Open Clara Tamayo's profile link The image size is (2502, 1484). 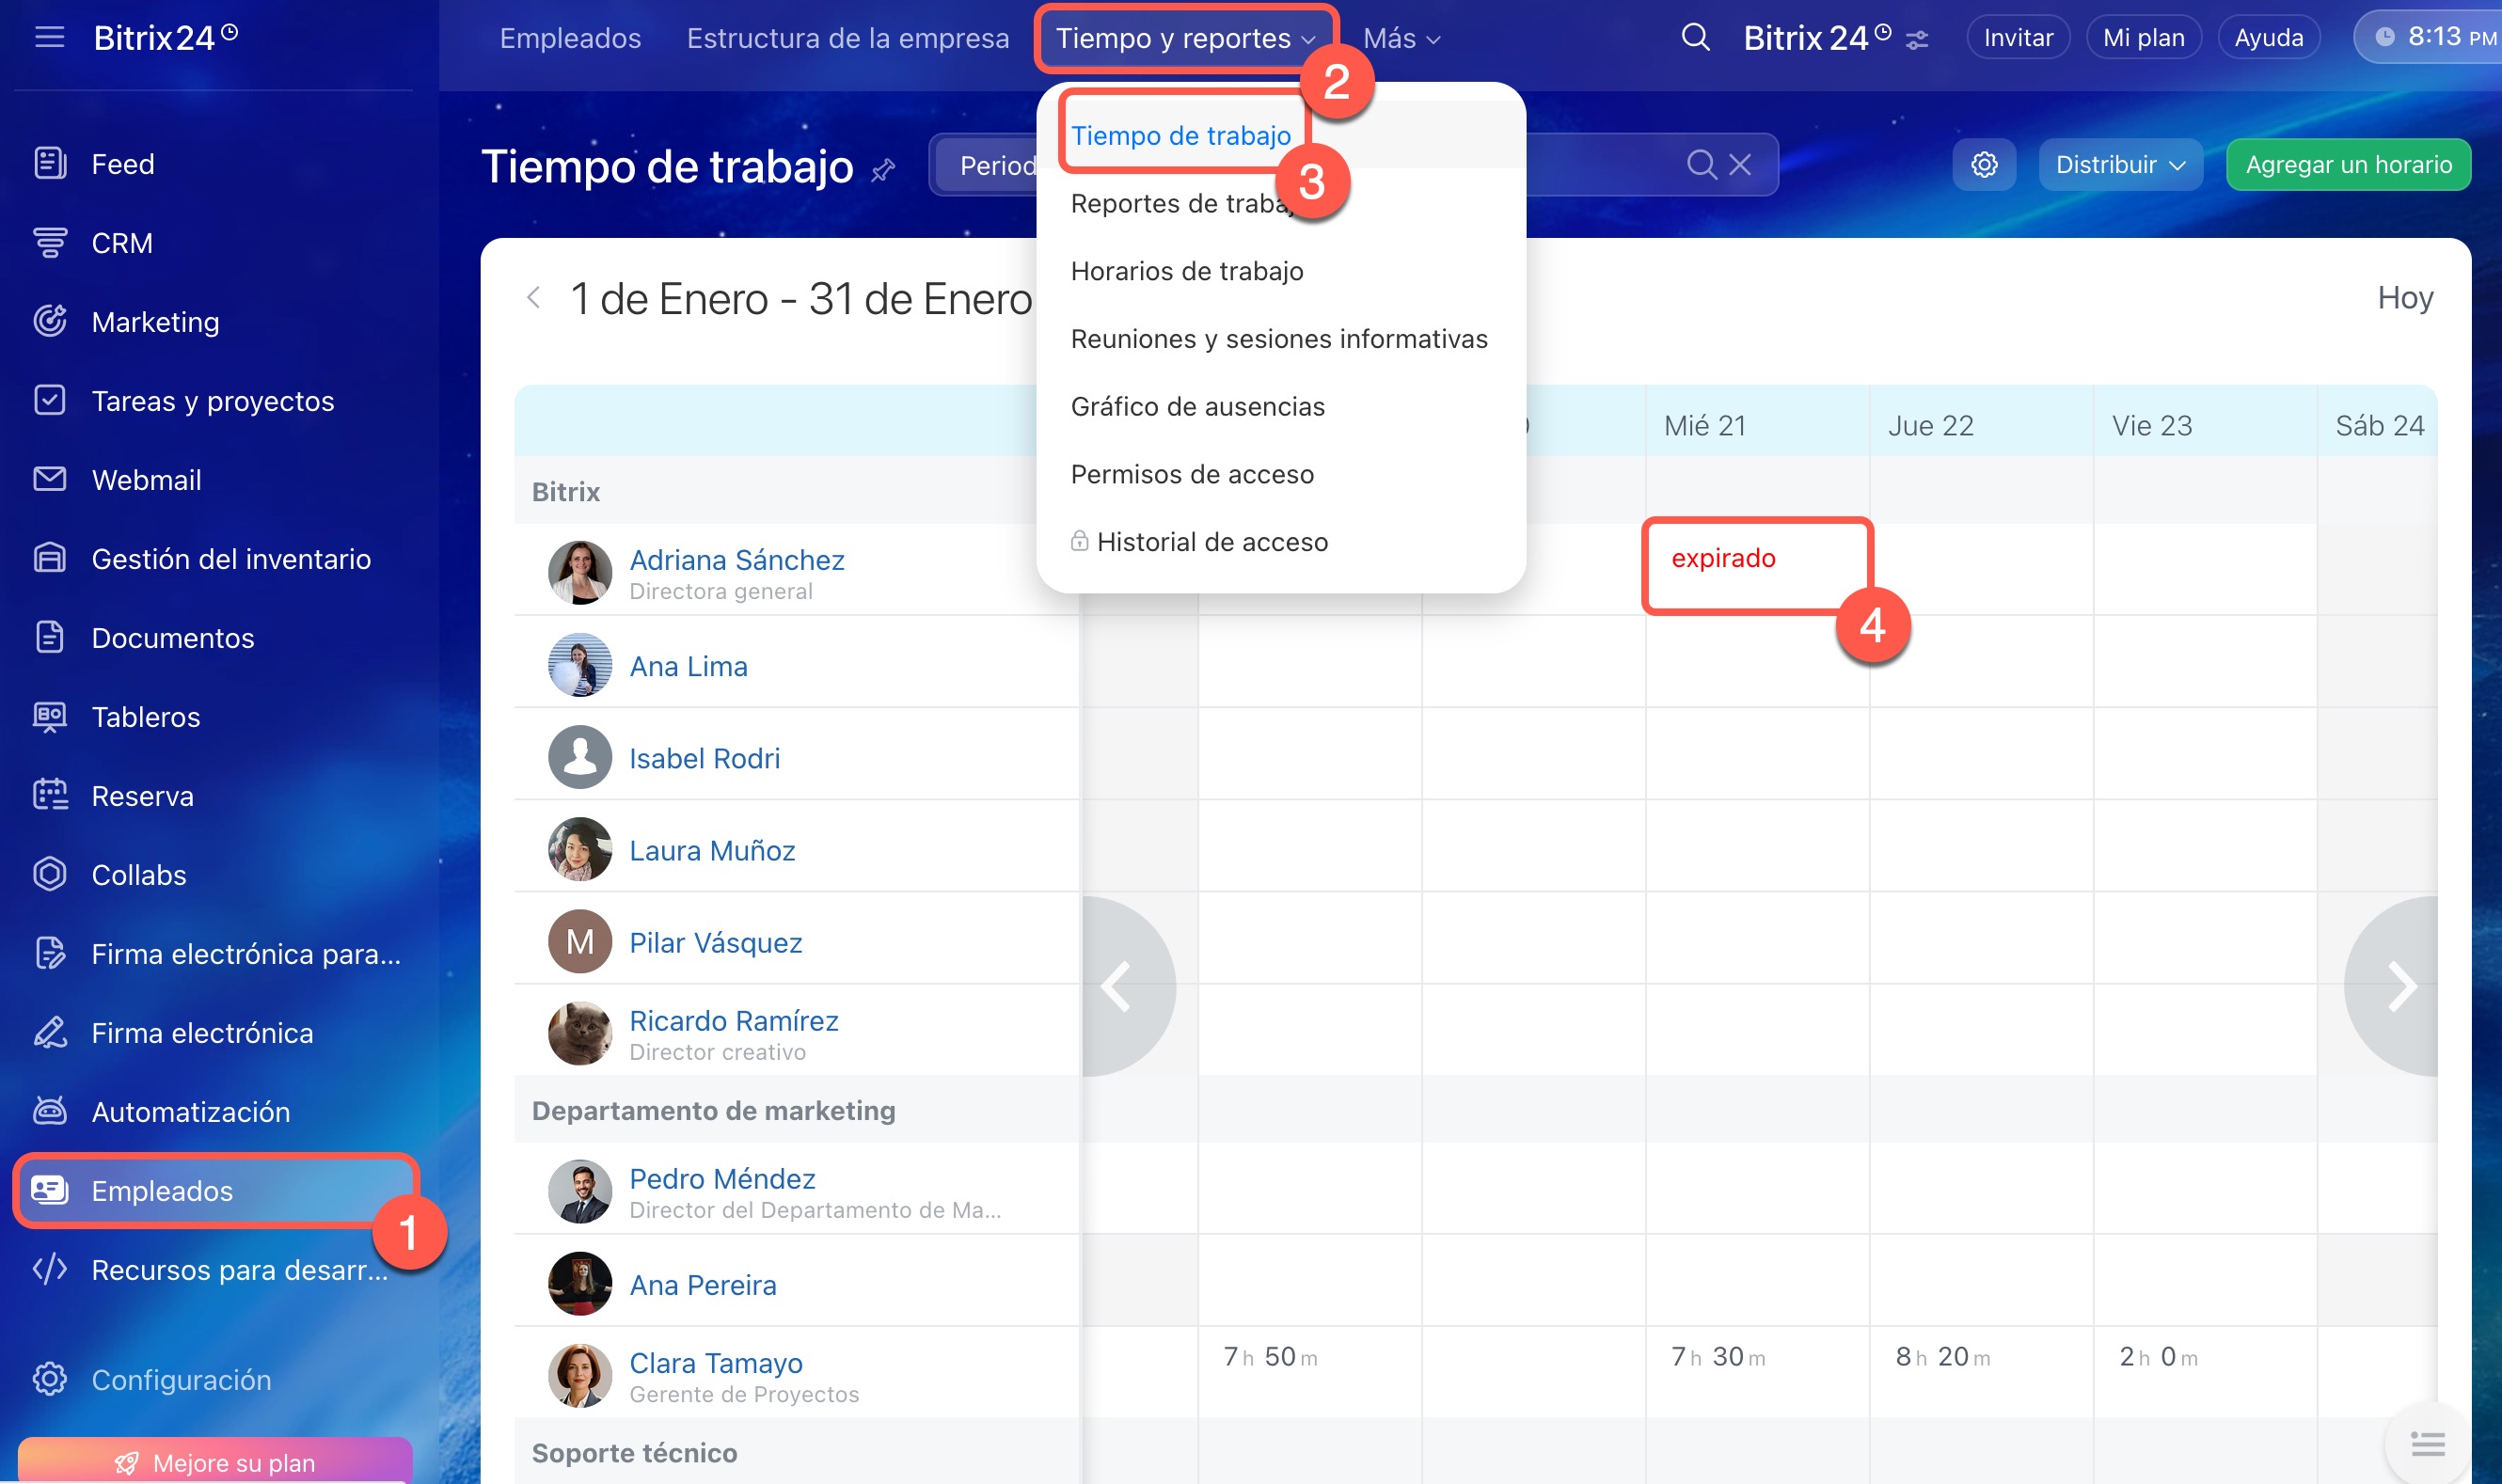pos(715,1363)
